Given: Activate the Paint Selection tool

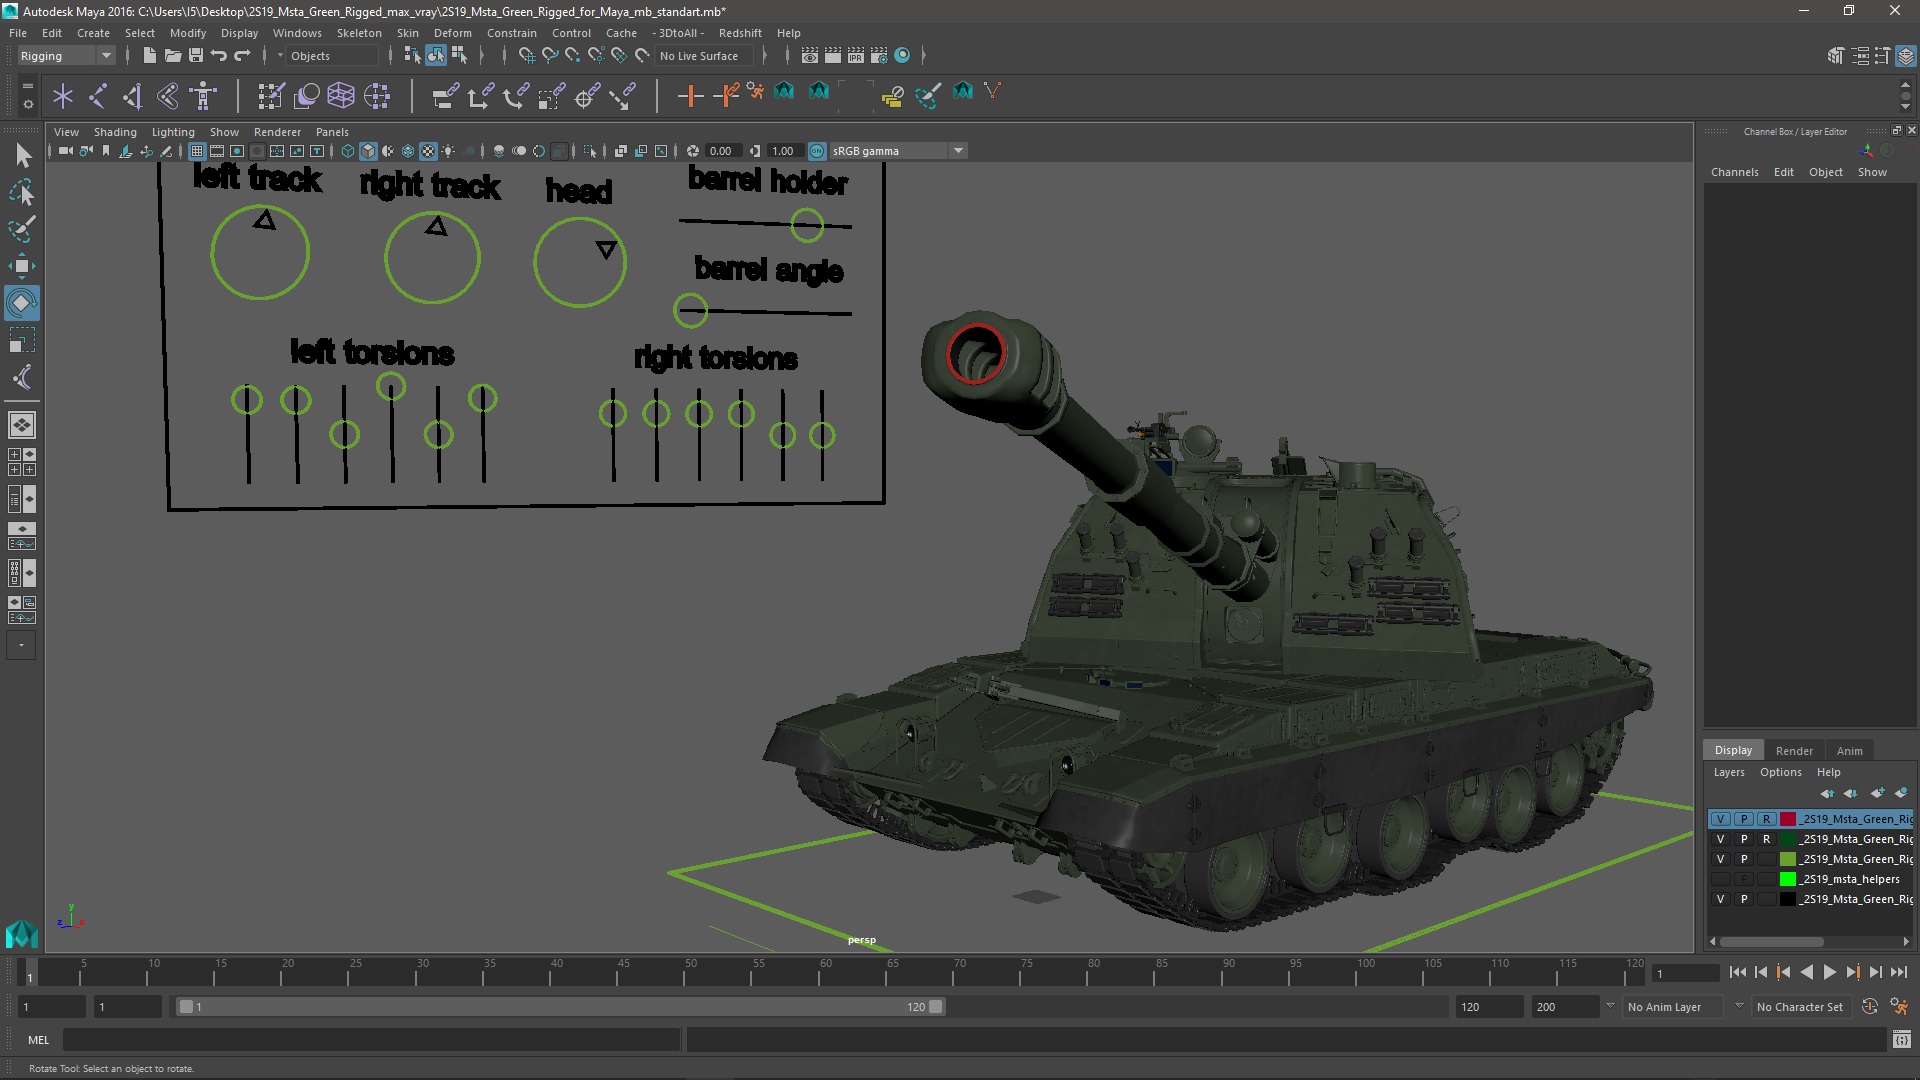Looking at the screenshot, I should click(22, 229).
